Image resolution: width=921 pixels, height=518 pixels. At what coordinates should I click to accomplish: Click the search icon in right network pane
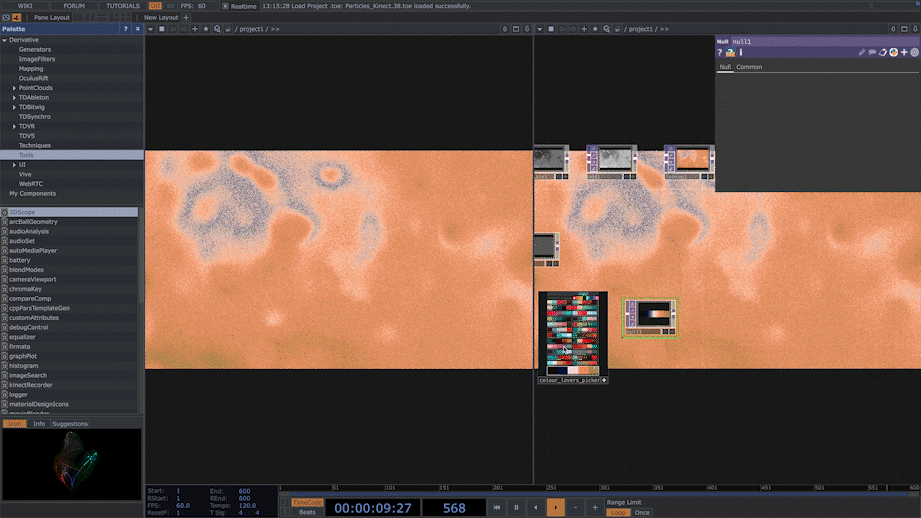[606, 29]
